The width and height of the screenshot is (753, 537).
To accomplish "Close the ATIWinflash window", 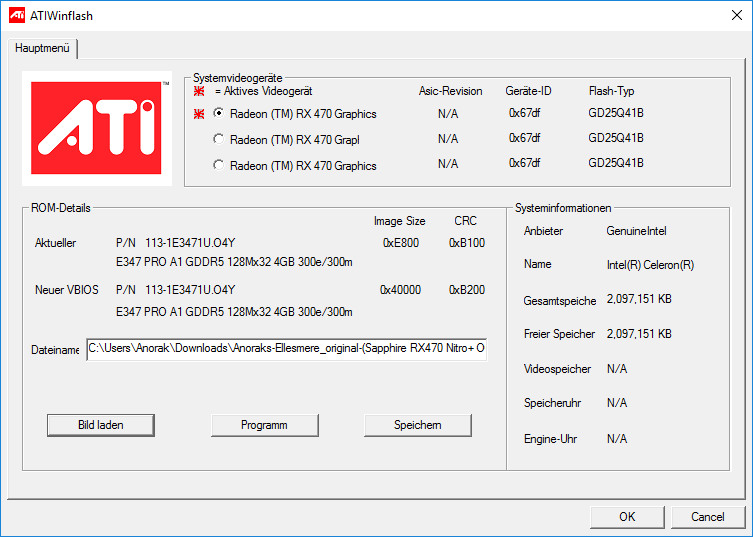I will (729, 15).
